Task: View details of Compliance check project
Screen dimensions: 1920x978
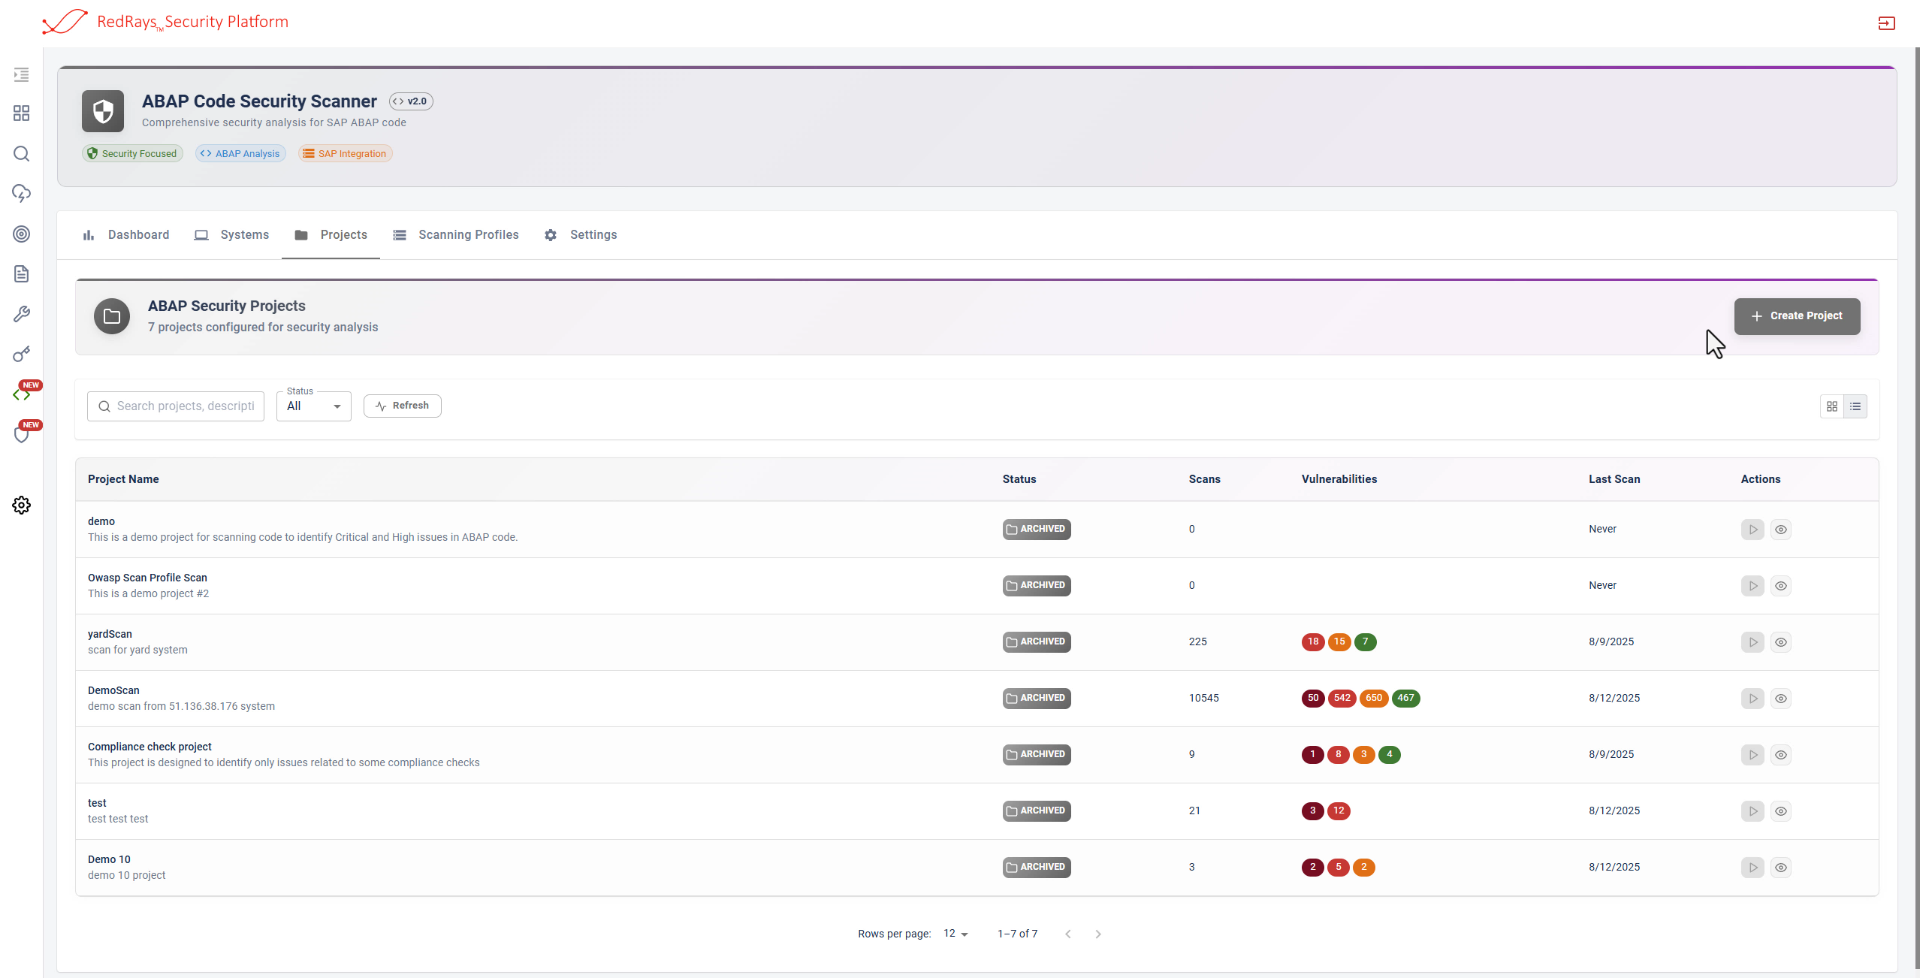Action: 1781,755
